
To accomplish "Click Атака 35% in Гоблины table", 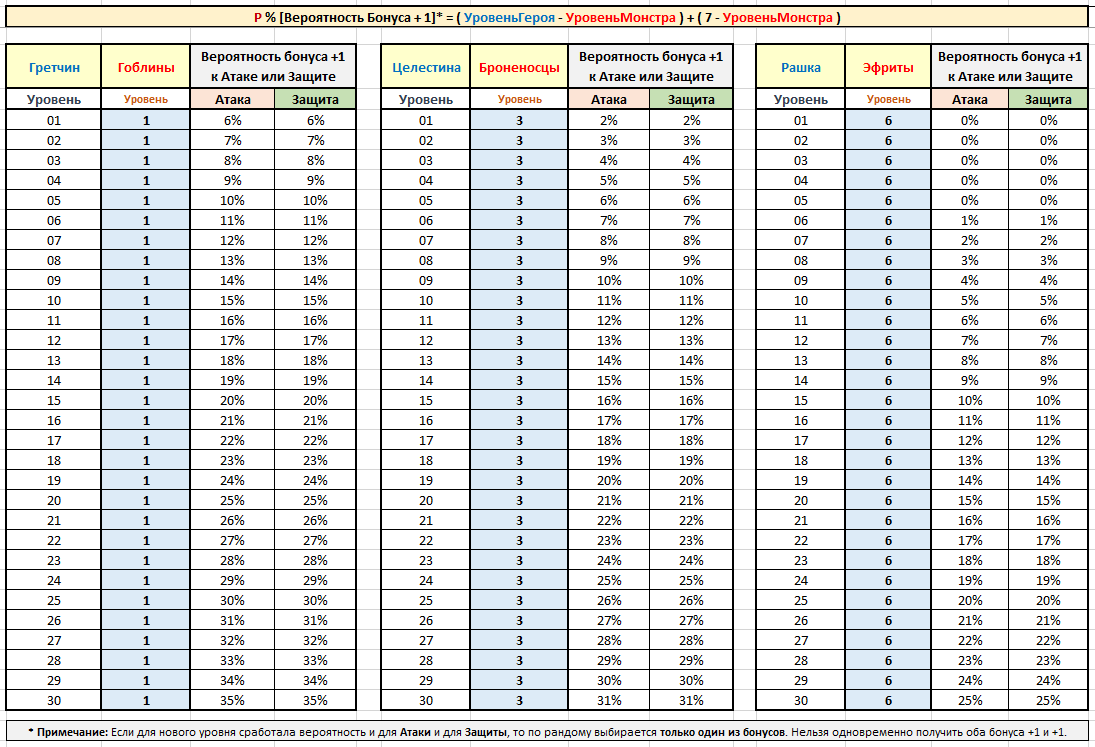I will click(x=233, y=700).
